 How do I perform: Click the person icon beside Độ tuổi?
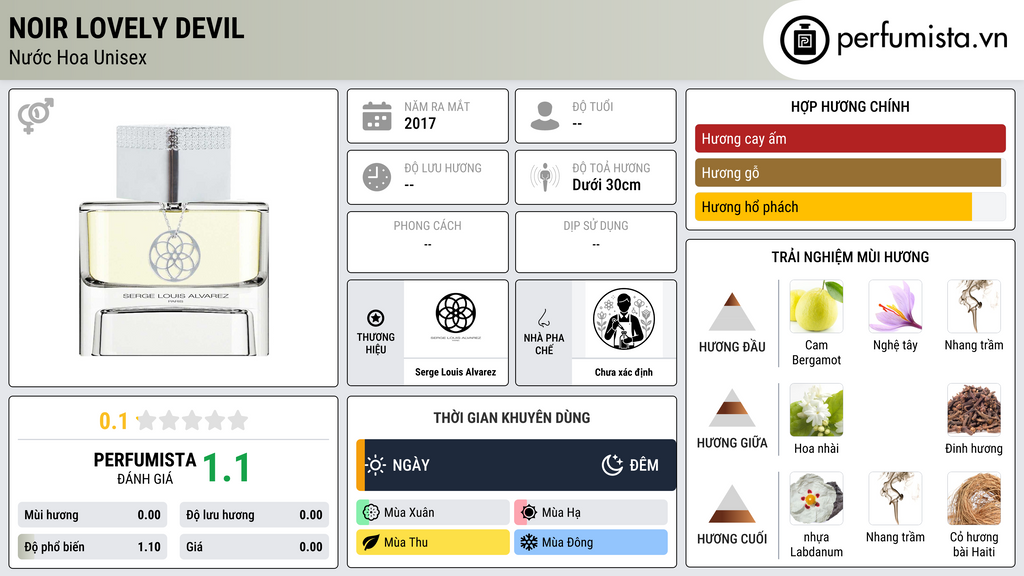pyautogui.click(x=545, y=116)
